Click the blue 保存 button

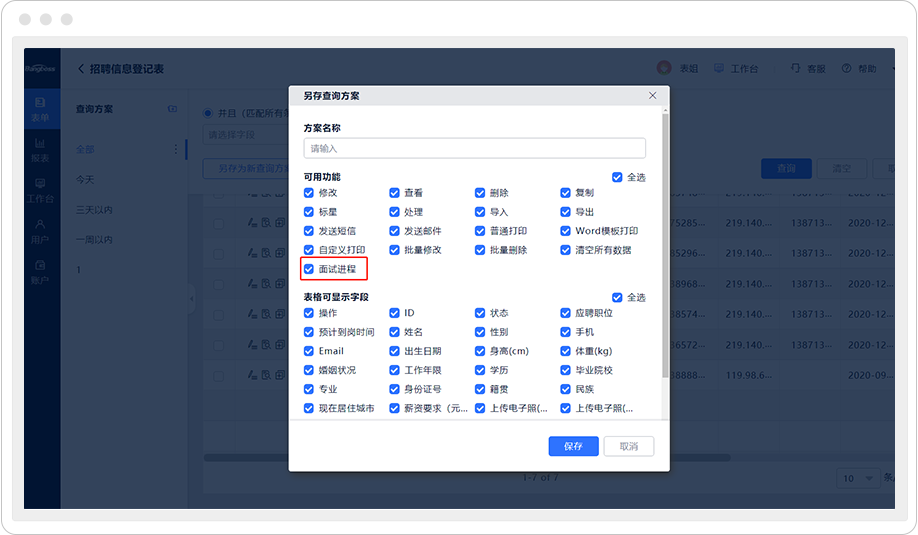(573, 446)
